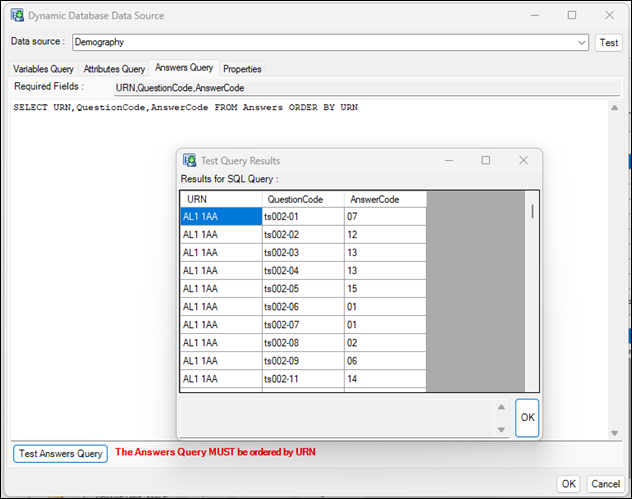This screenshot has height=499, width=632.
Task: Click the Cancel button
Action: [605, 484]
